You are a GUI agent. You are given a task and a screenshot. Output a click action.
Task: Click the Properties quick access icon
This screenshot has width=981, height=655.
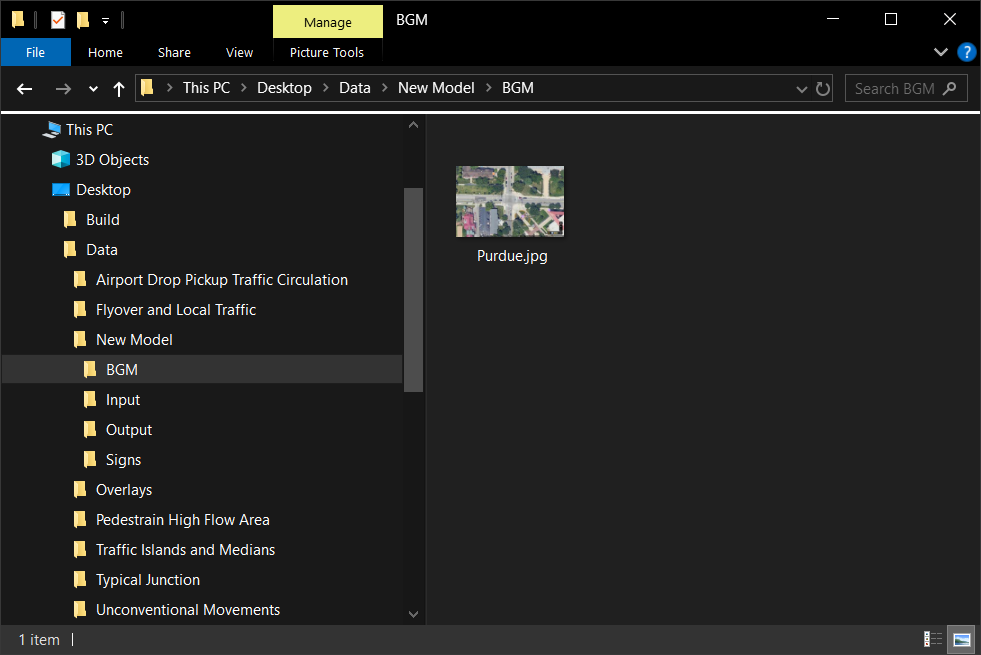tap(58, 20)
